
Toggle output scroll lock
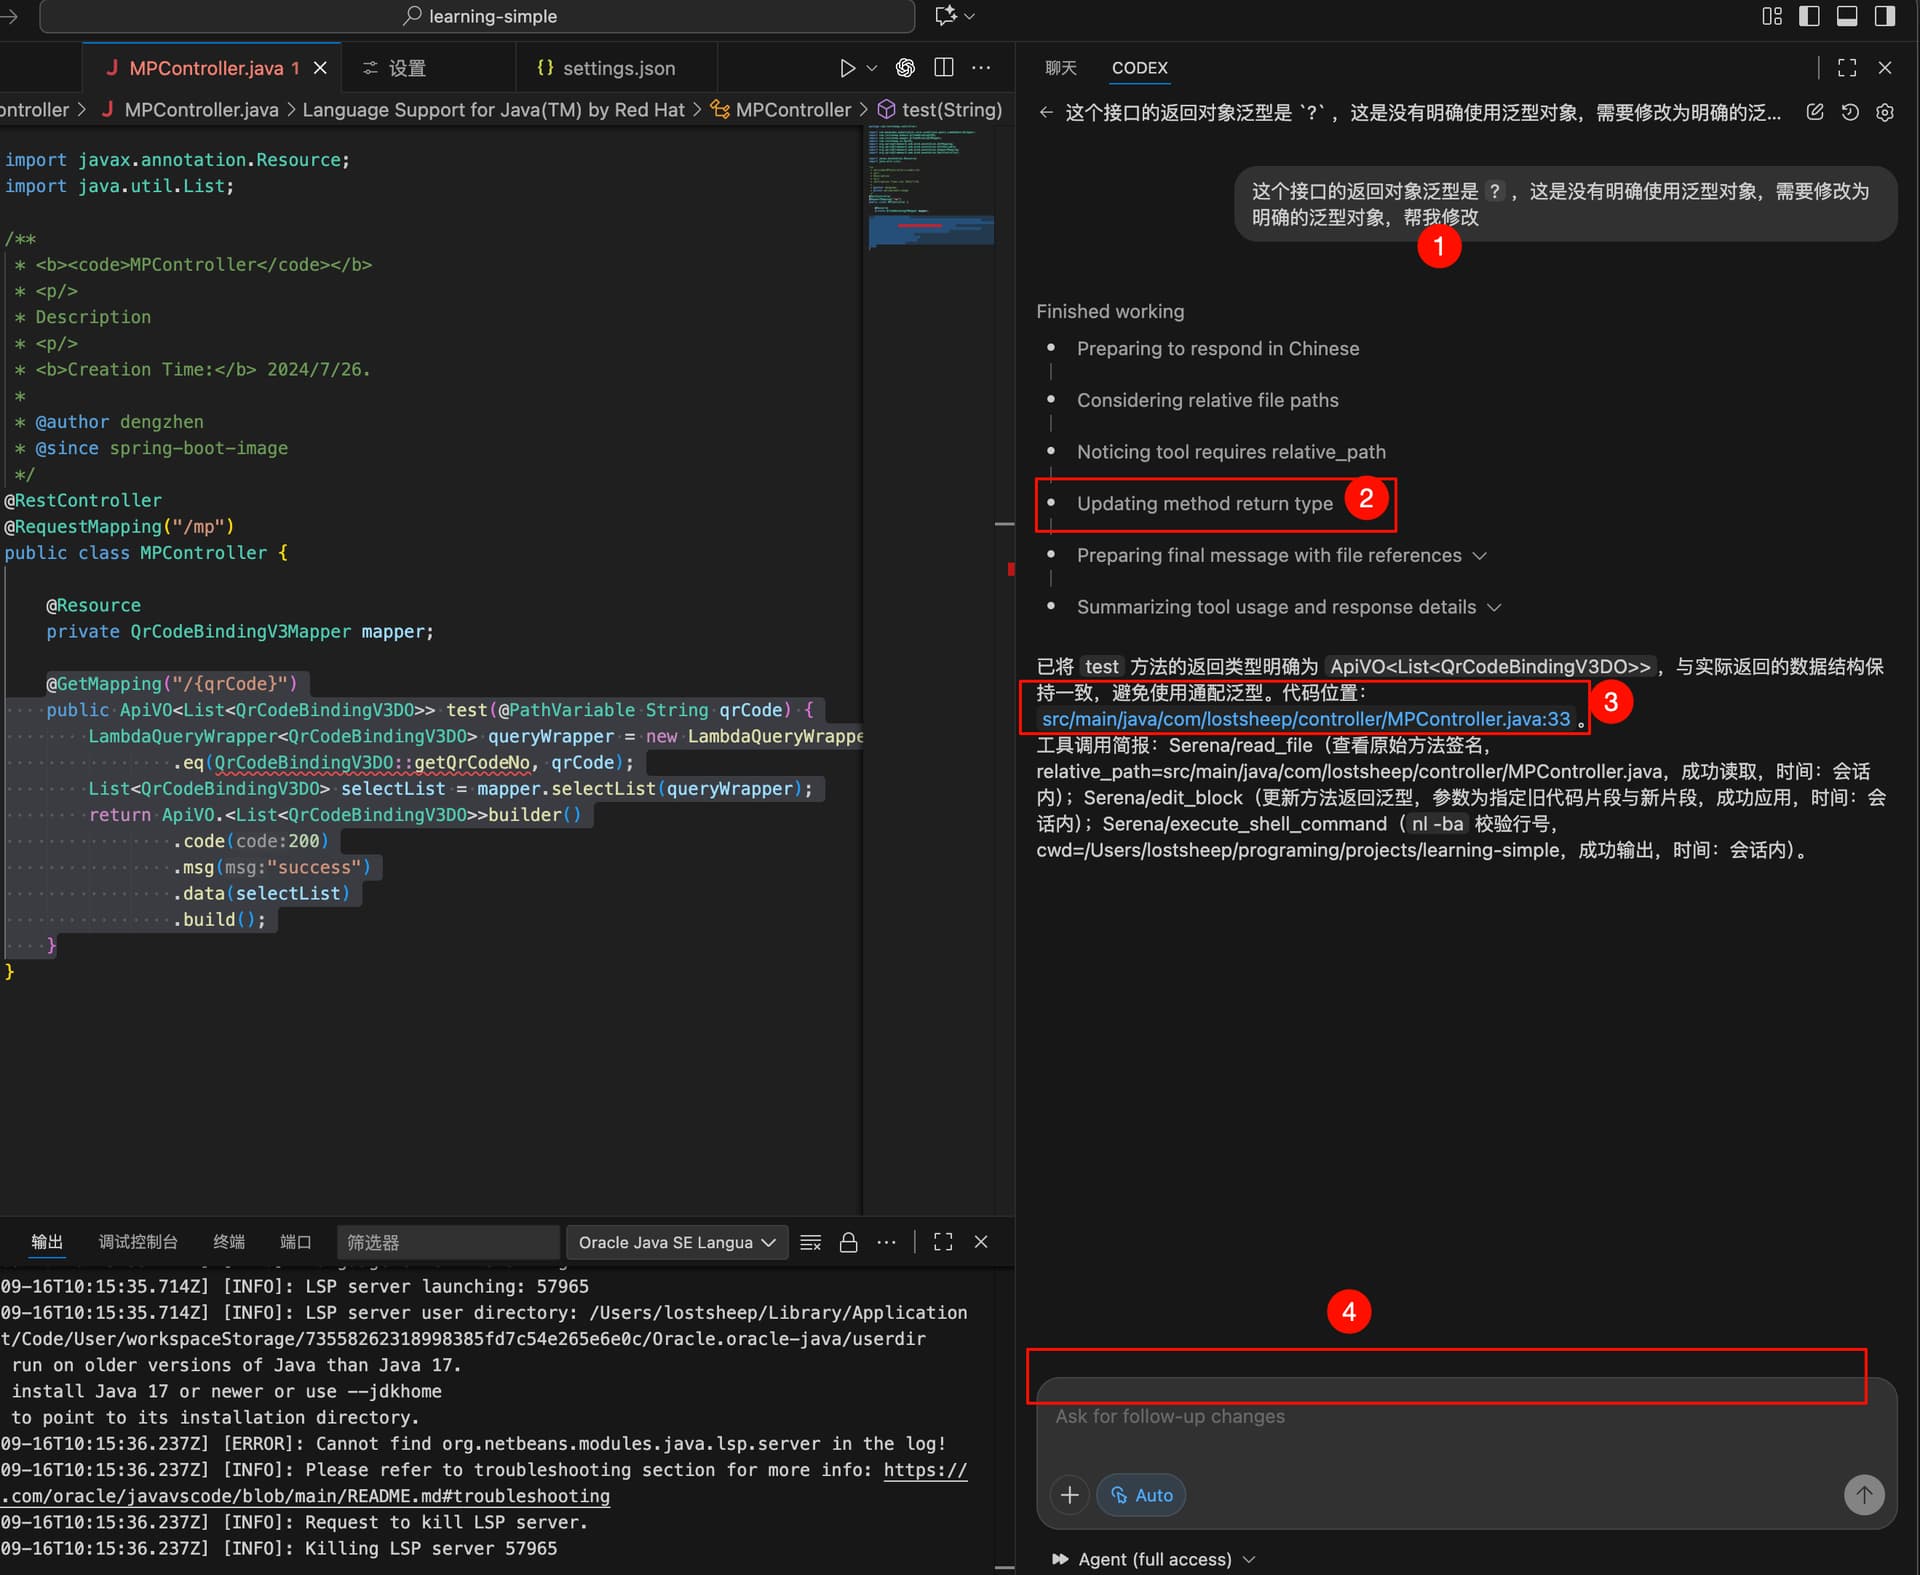point(848,1242)
